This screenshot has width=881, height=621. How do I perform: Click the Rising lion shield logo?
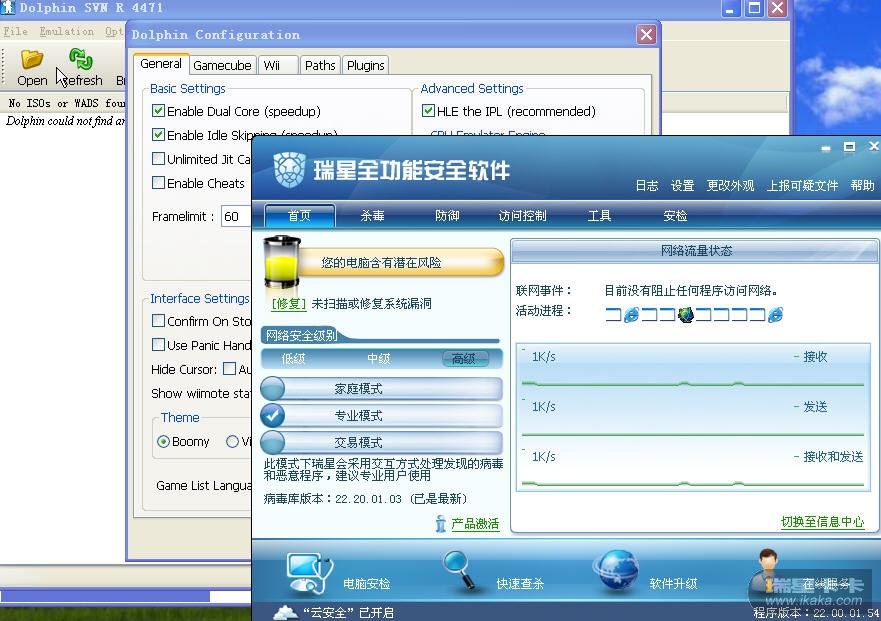(289, 169)
